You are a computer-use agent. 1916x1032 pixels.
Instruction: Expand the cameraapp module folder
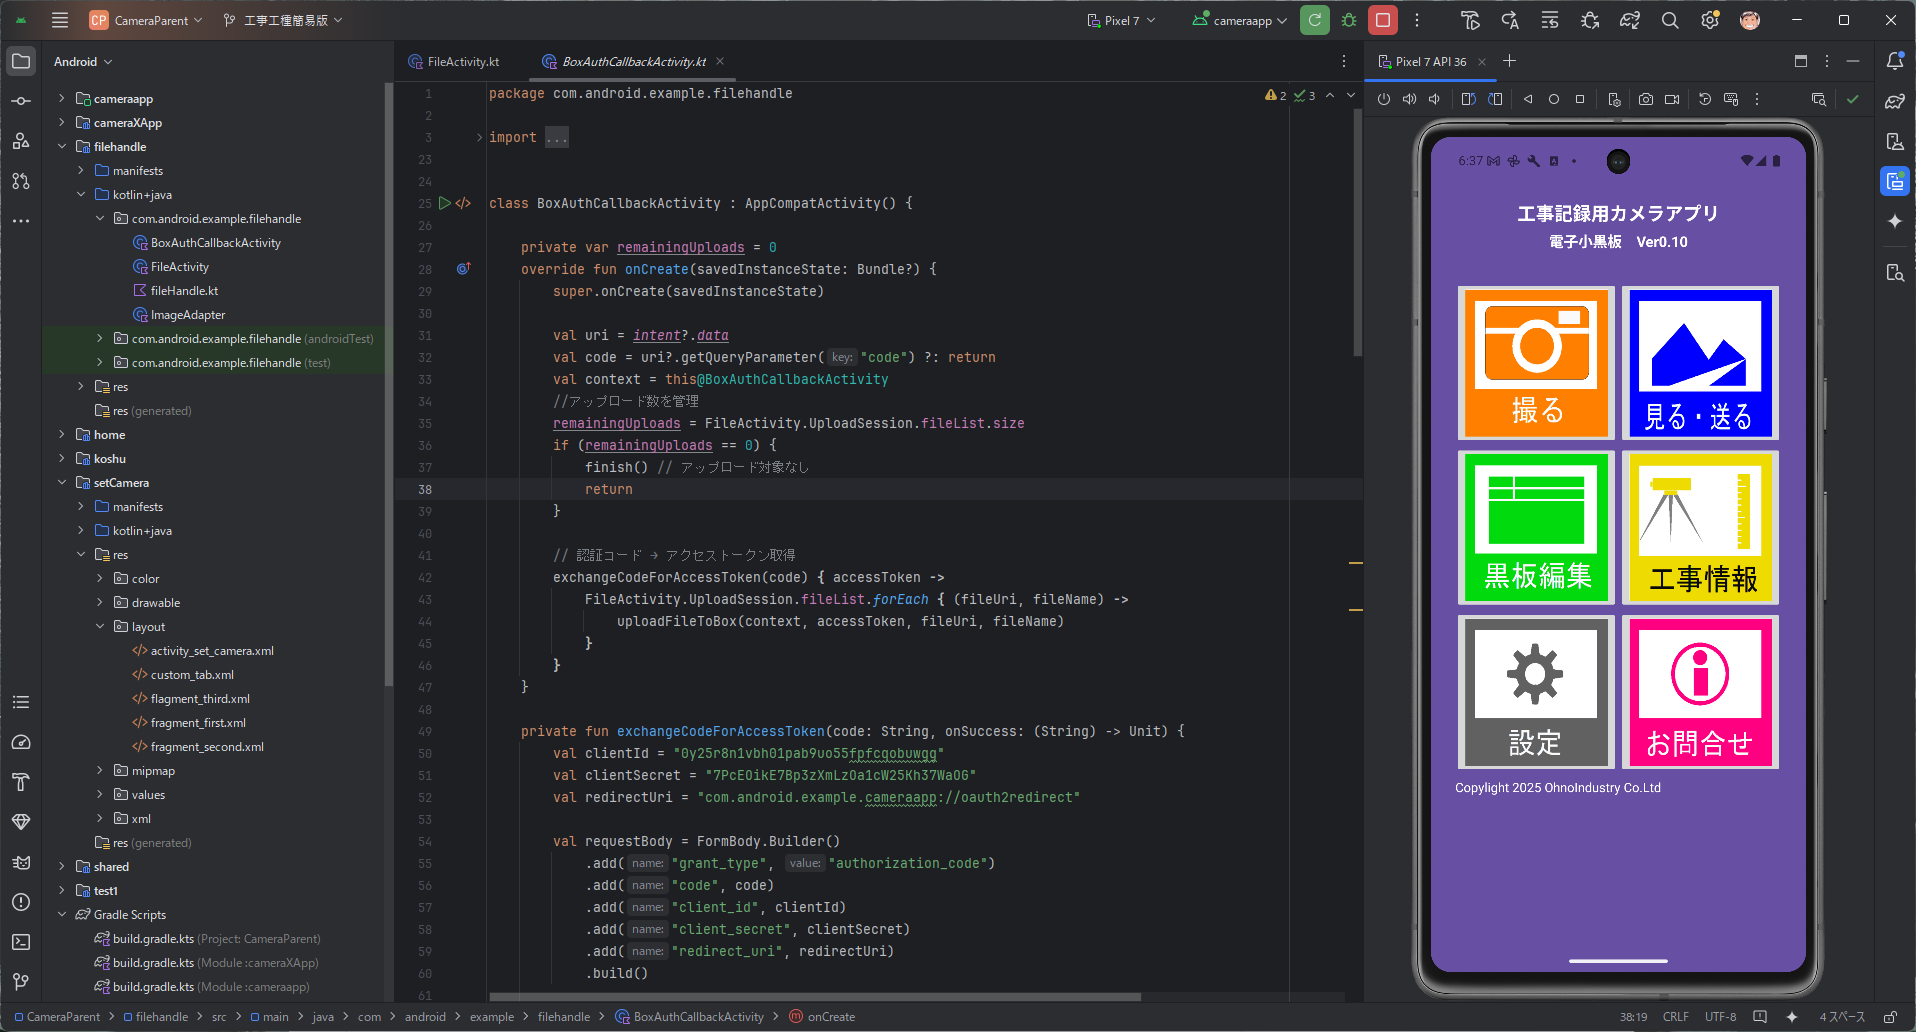point(62,99)
